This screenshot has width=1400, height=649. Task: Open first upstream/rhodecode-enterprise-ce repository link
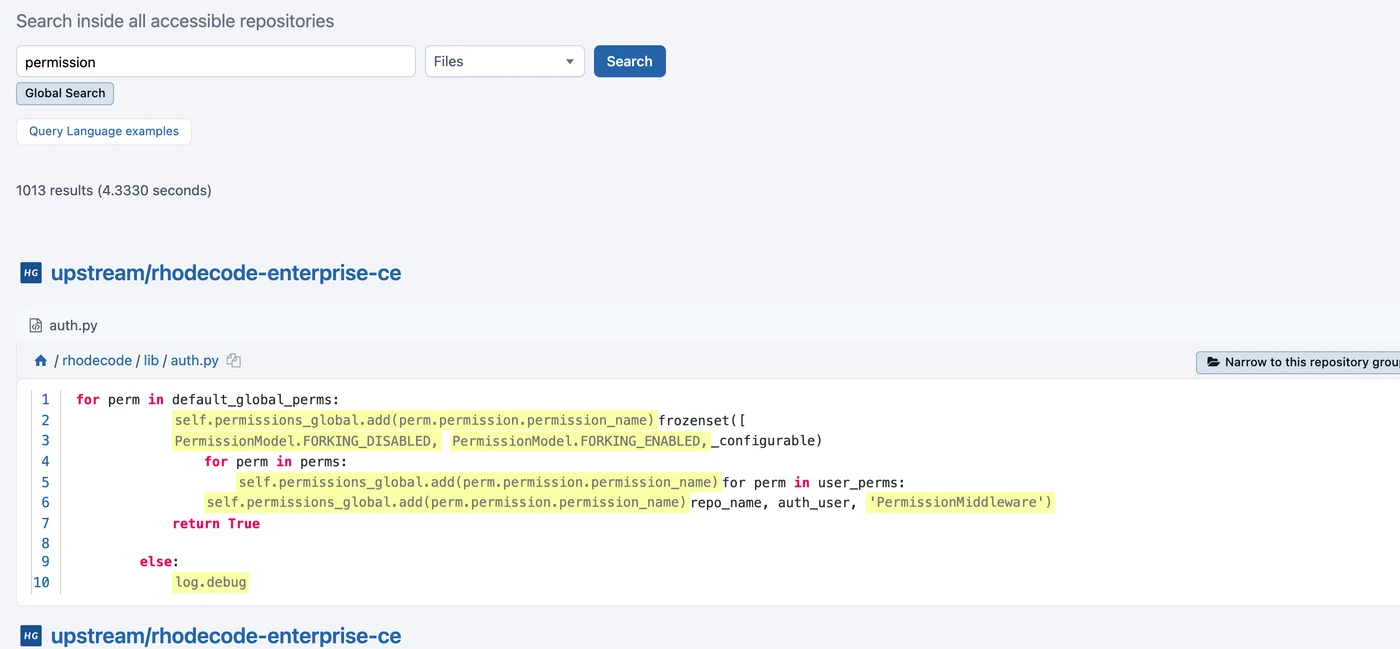click(x=226, y=273)
